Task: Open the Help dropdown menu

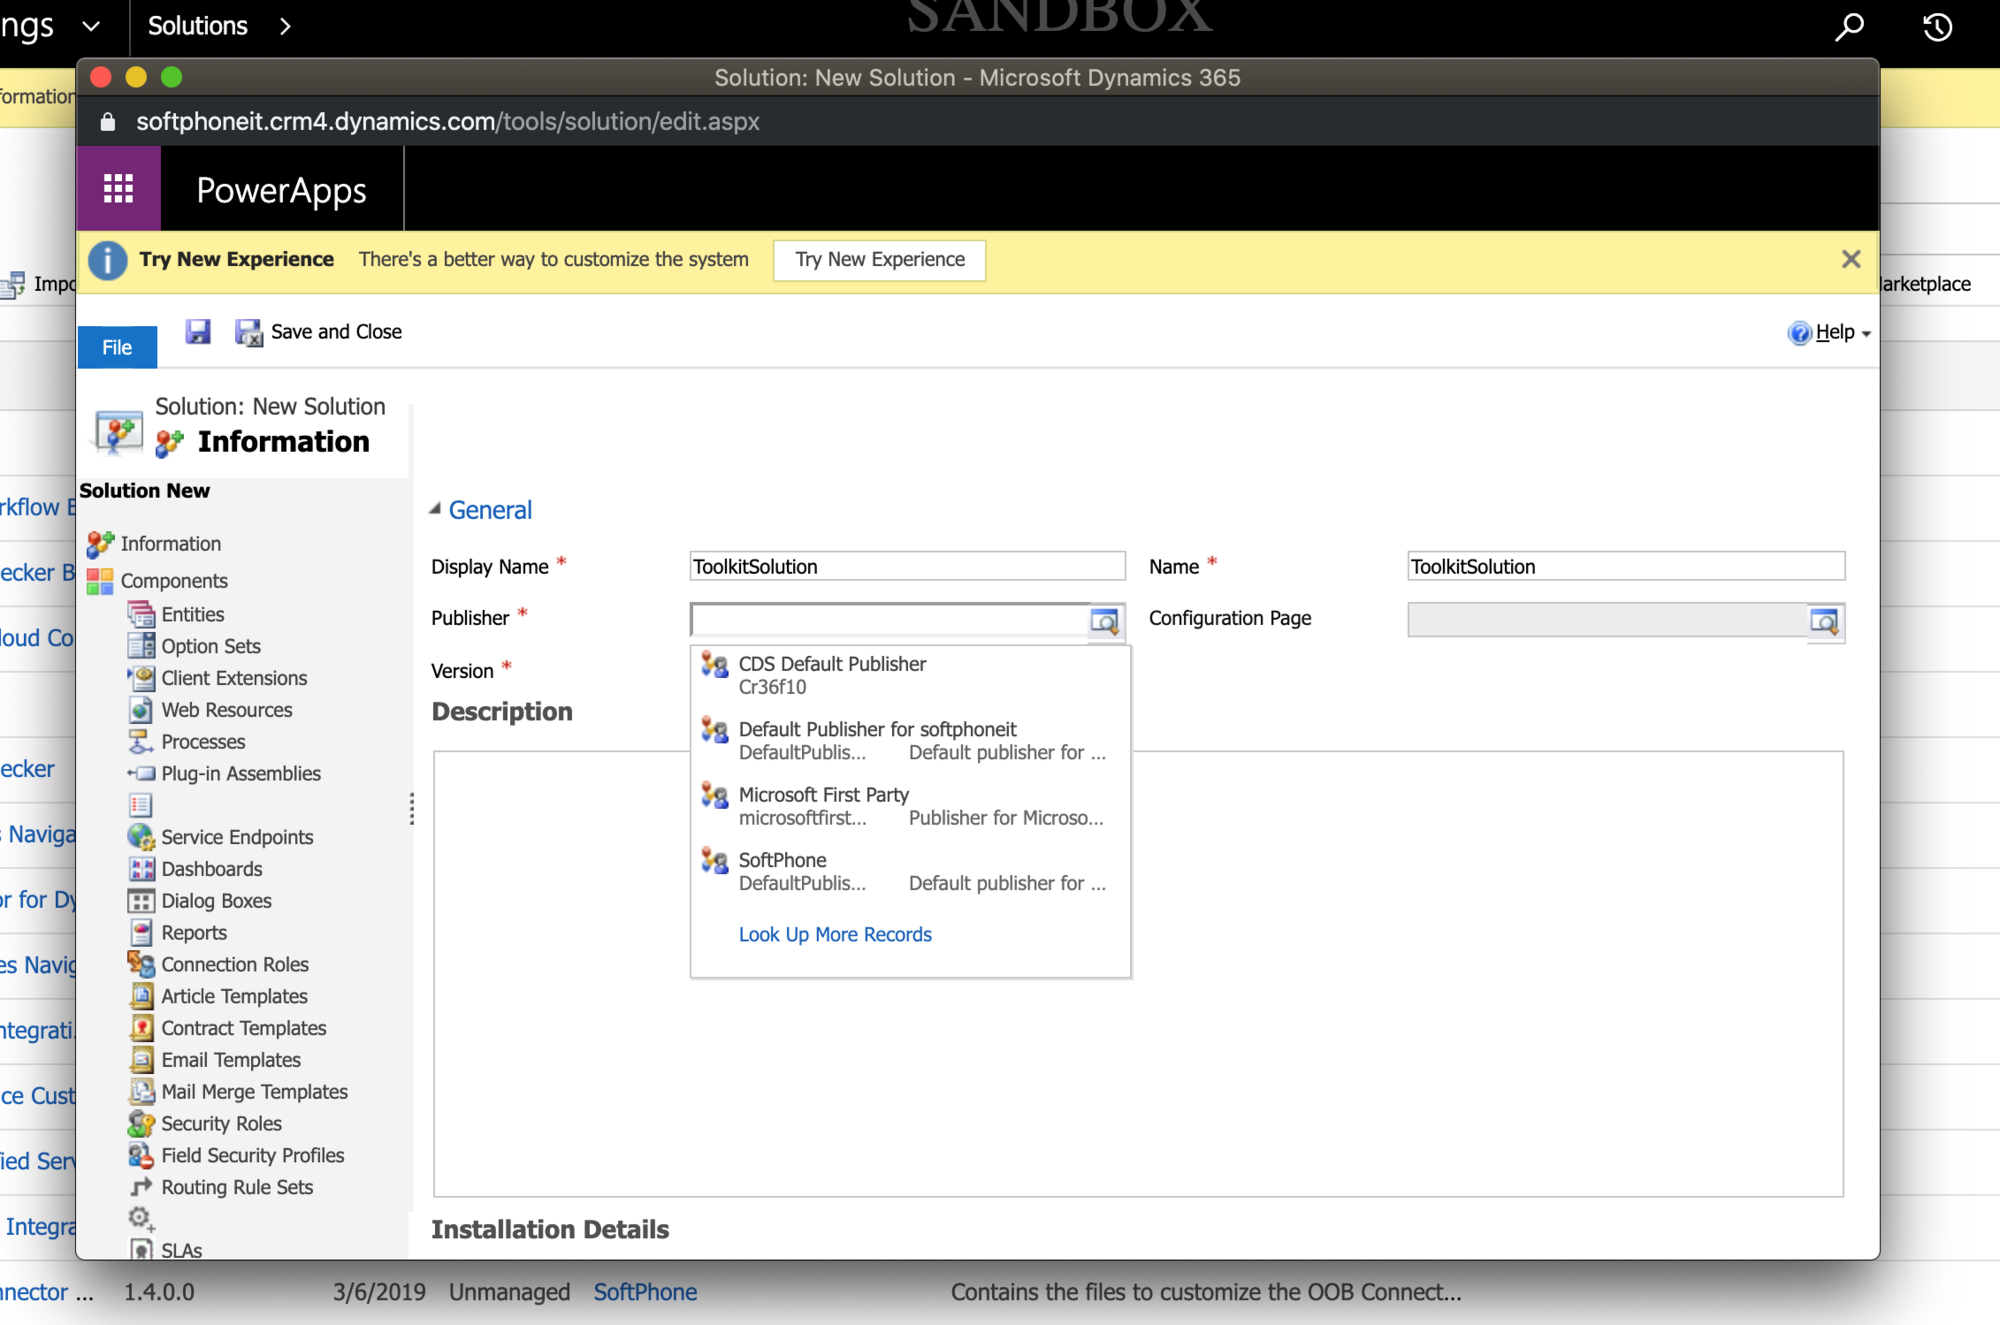Action: [1829, 332]
